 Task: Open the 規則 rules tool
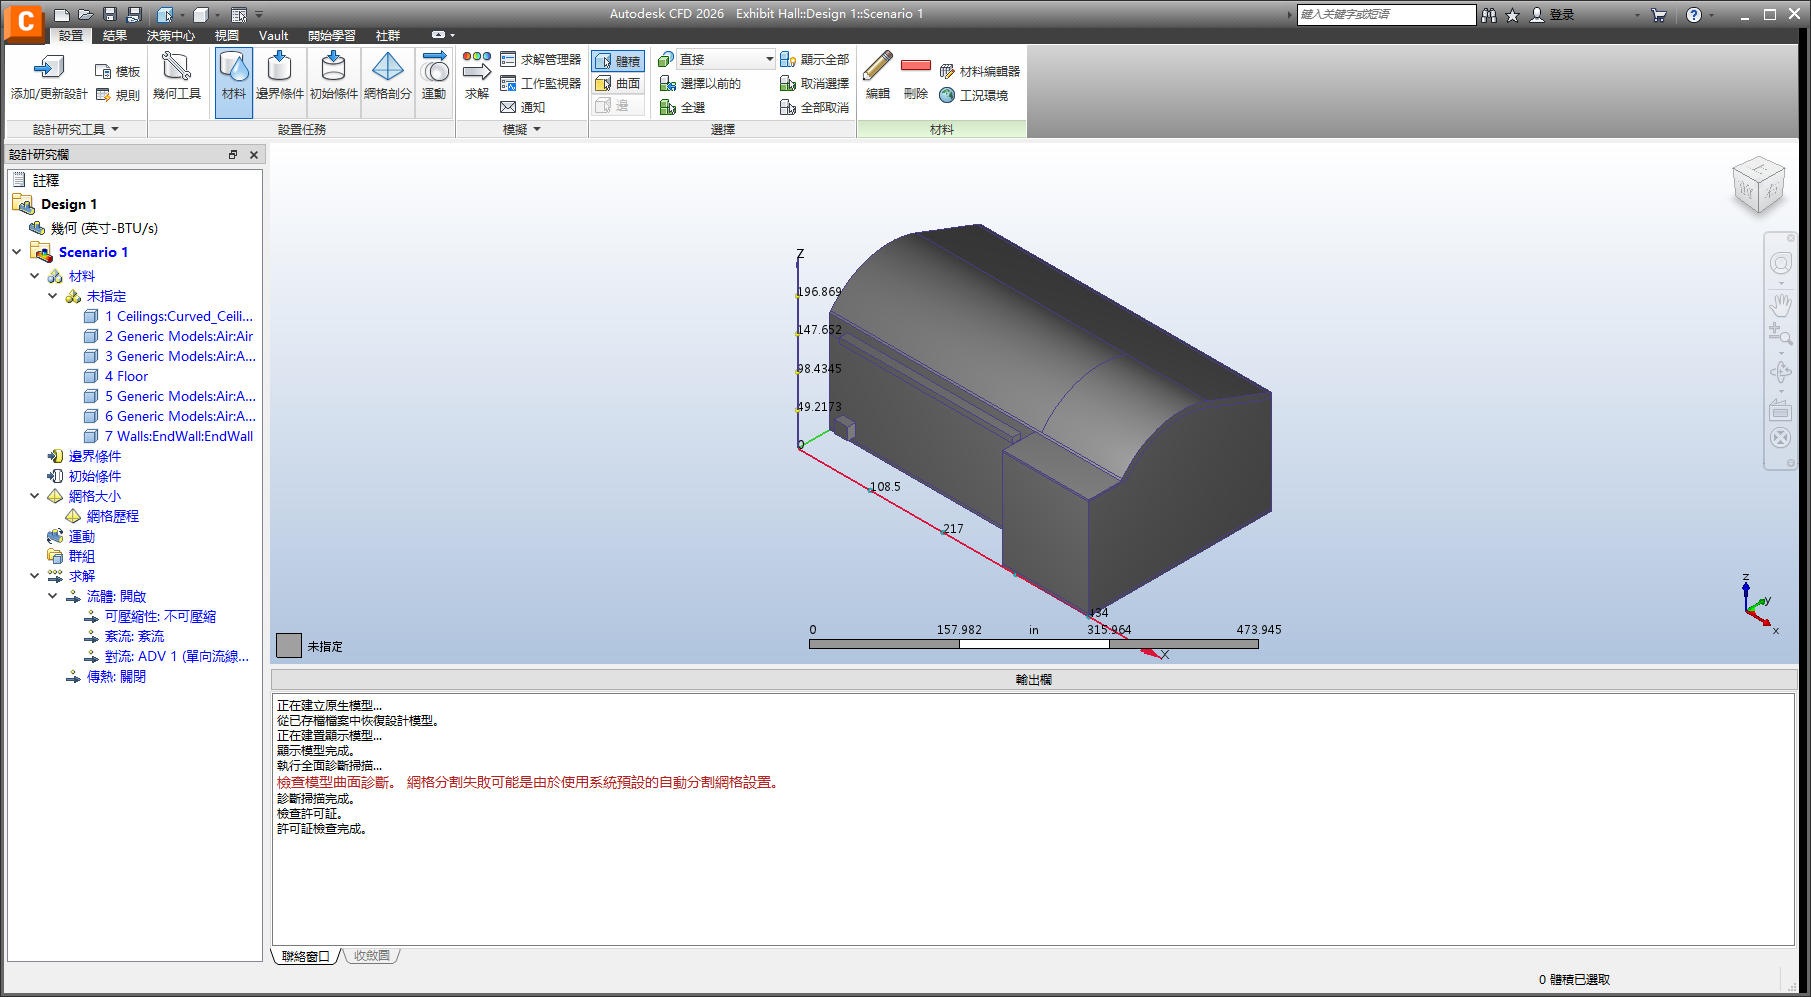(x=118, y=96)
